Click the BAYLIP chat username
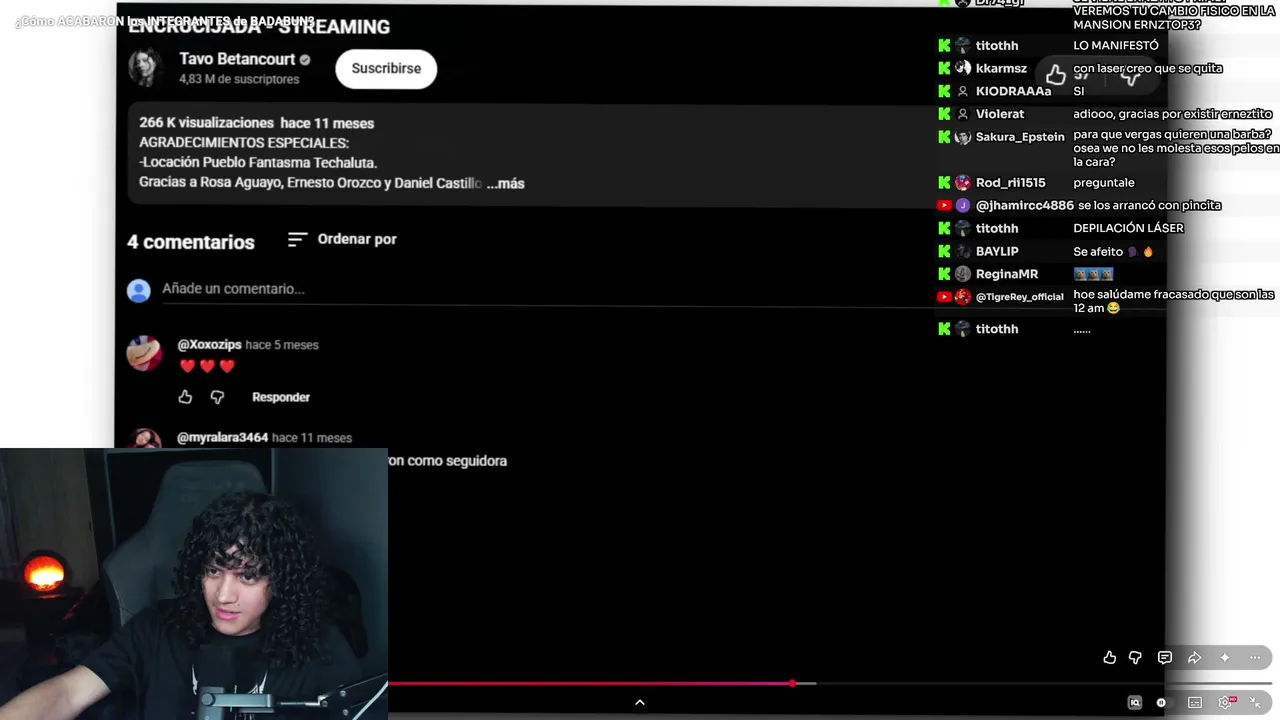The image size is (1280, 720). [x=997, y=251]
